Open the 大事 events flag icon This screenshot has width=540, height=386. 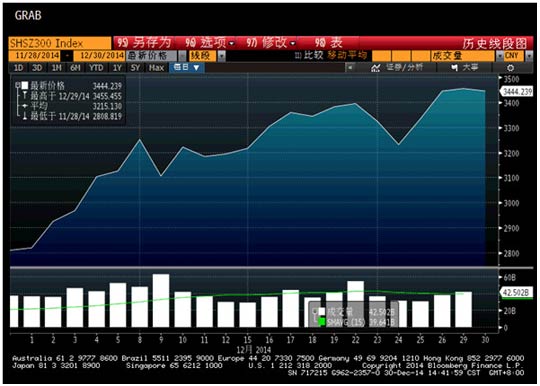click(455, 68)
